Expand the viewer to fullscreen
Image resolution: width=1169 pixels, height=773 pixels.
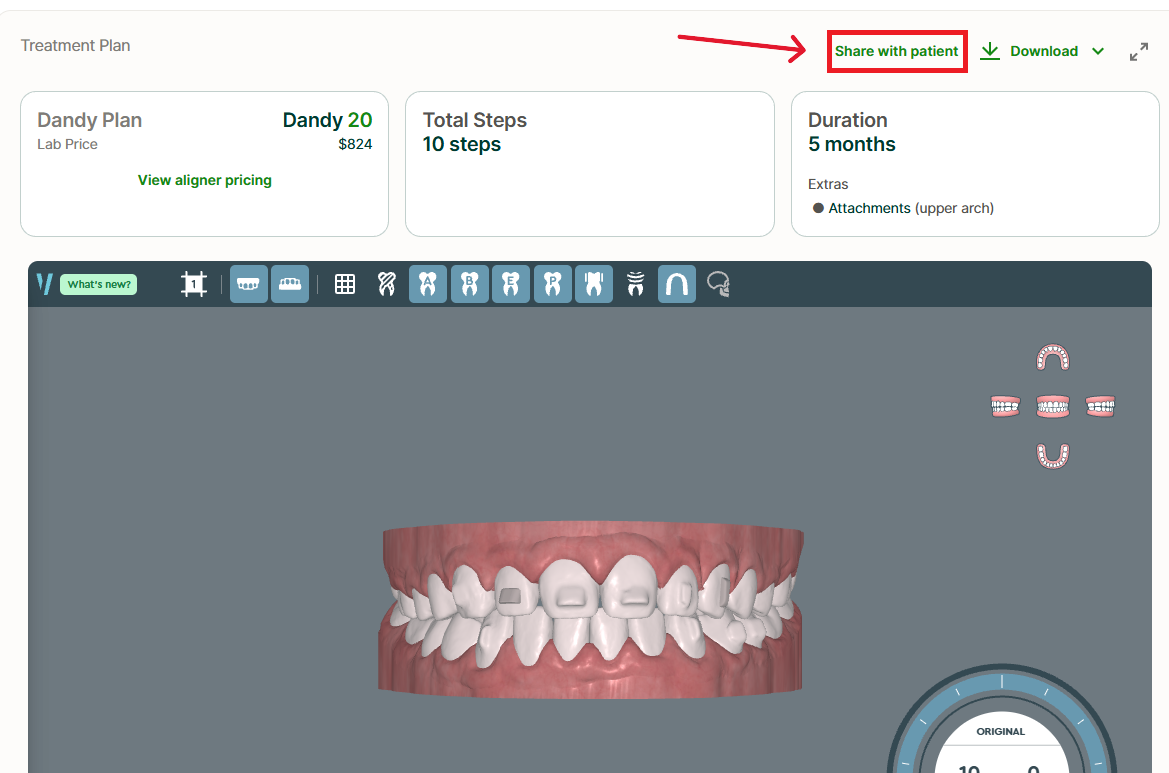click(1138, 52)
